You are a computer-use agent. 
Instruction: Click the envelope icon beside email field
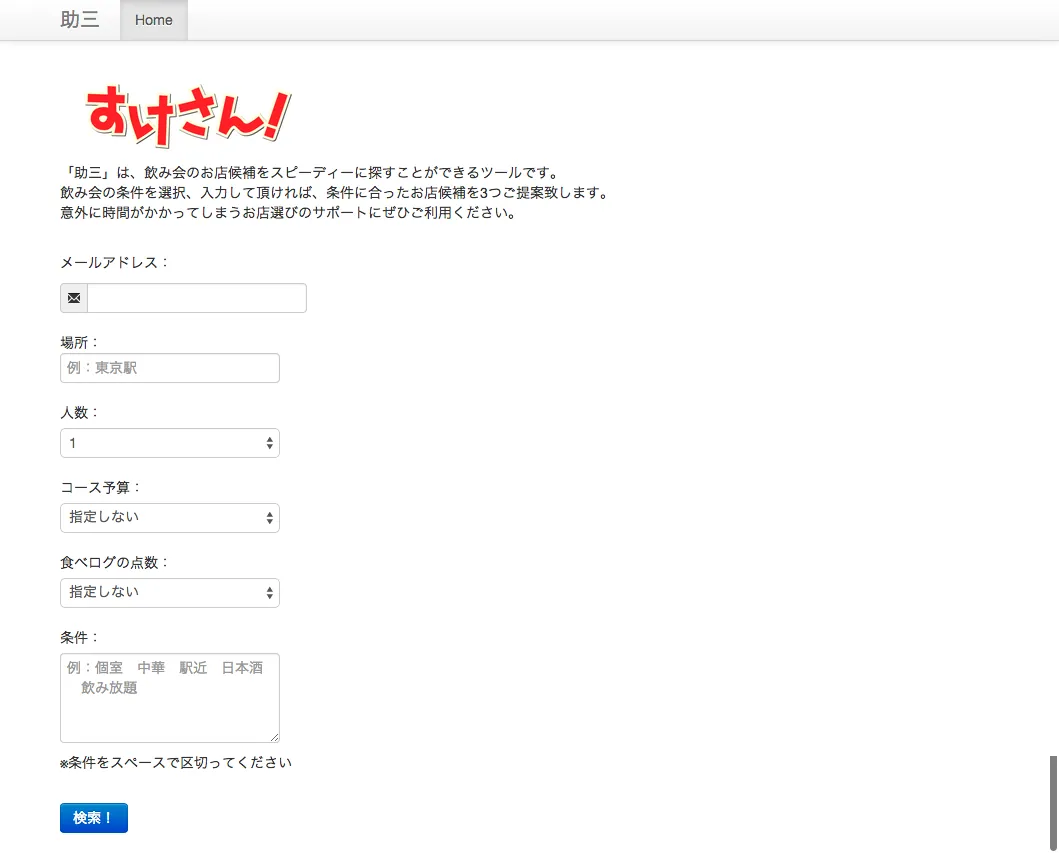(74, 298)
